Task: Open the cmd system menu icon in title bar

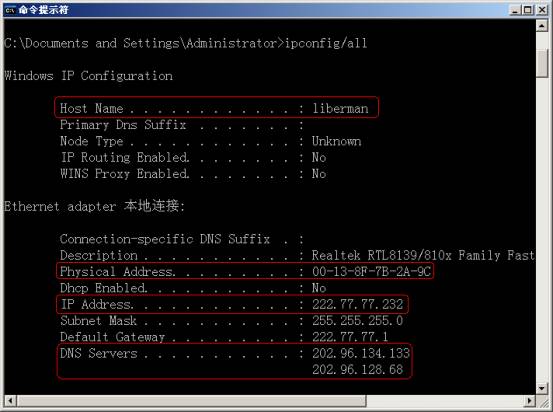Action: click(10, 10)
